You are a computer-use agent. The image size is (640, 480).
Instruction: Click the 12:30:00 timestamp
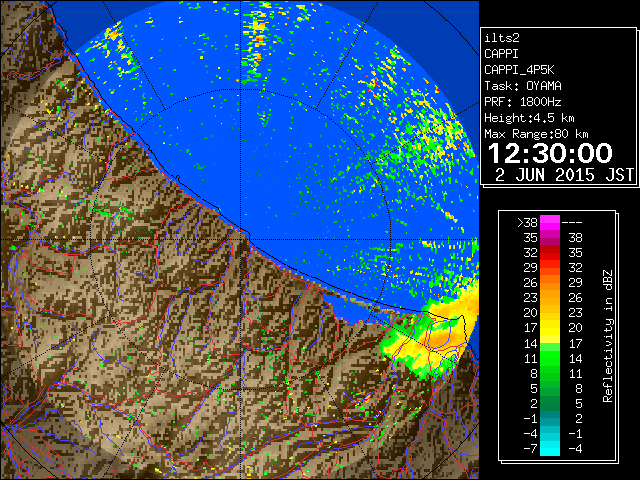[x=550, y=153]
